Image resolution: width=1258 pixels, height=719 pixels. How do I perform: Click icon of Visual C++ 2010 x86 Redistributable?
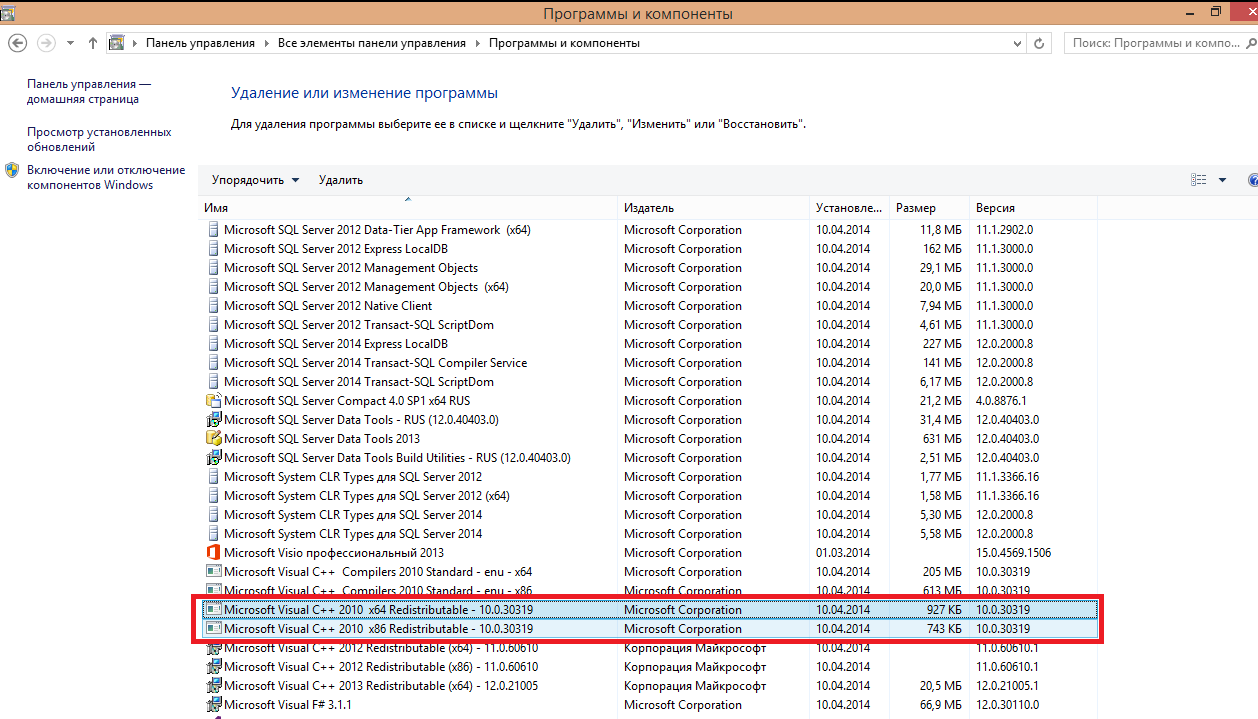pyautogui.click(x=213, y=629)
